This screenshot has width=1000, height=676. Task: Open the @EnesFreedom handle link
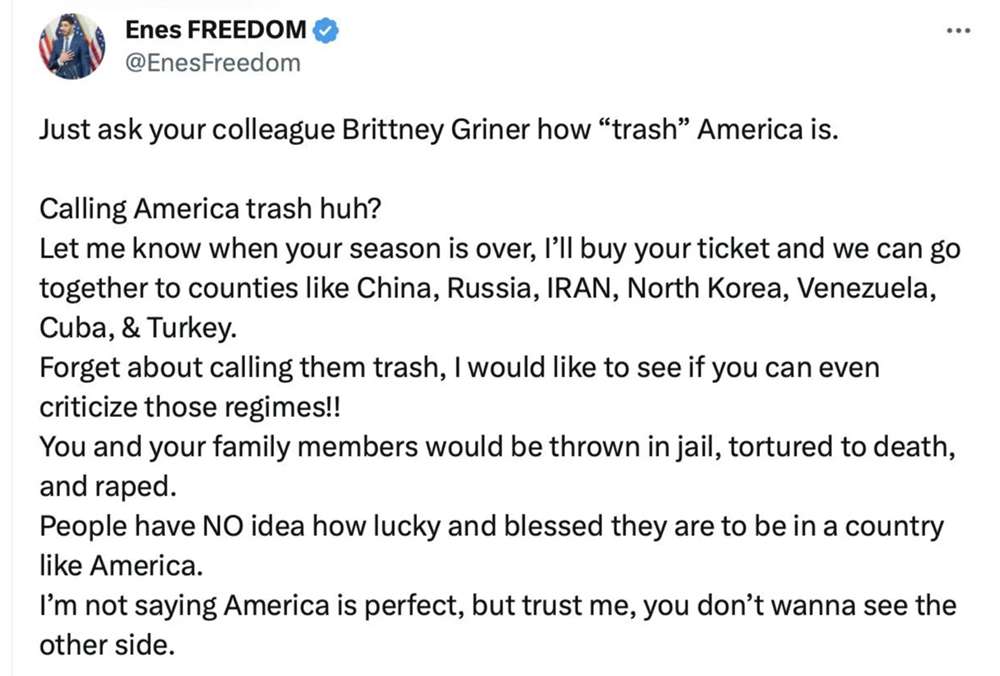[211, 63]
